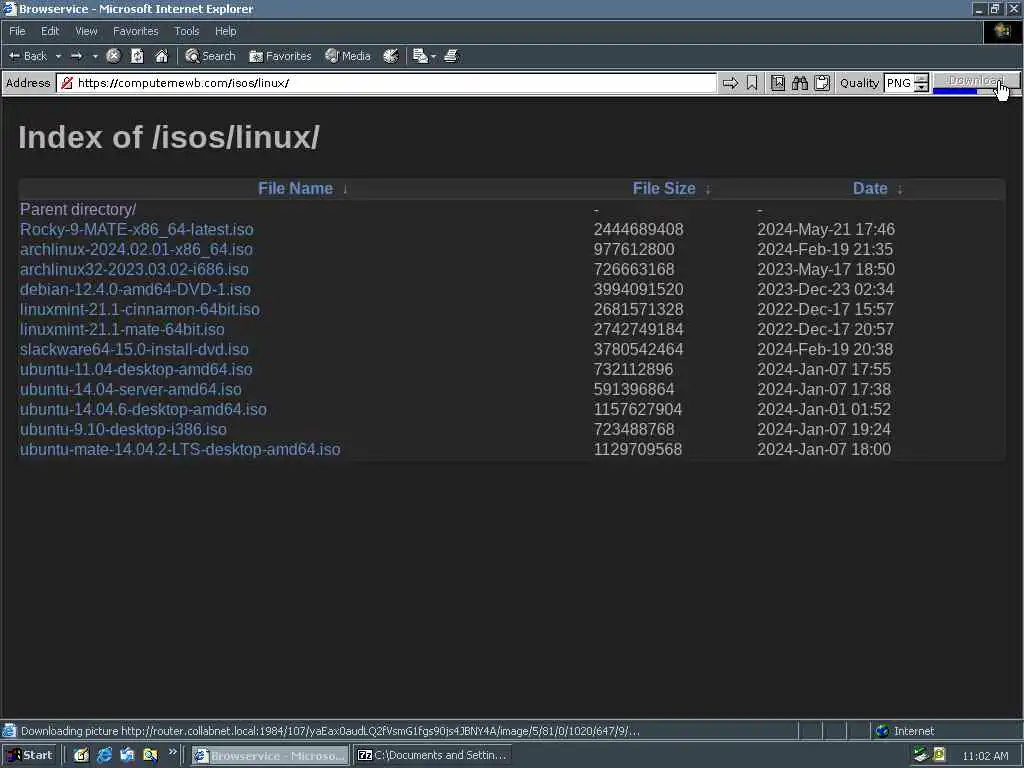The width and height of the screenshot is (1024, 768).
Task: Open archlinux-2024.02.01-x86_64.iso link
Action: [136, 249]
